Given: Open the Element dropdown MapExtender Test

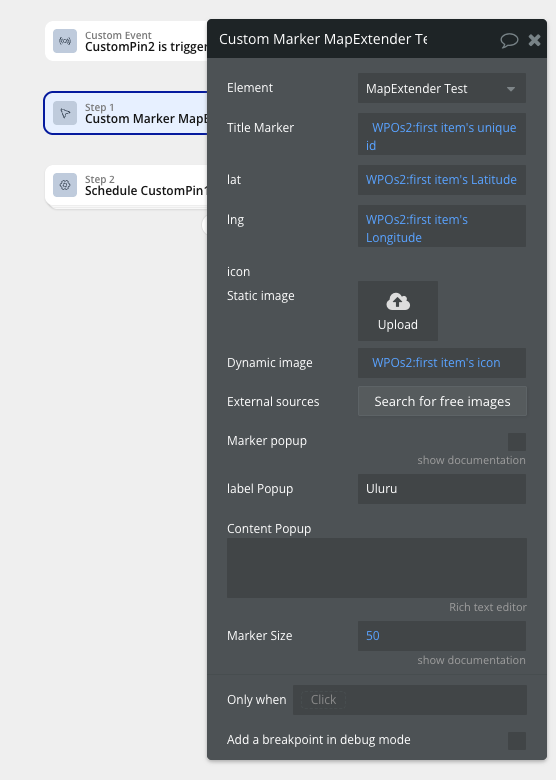Looking at the screenshot, I should tap(442, 89).
